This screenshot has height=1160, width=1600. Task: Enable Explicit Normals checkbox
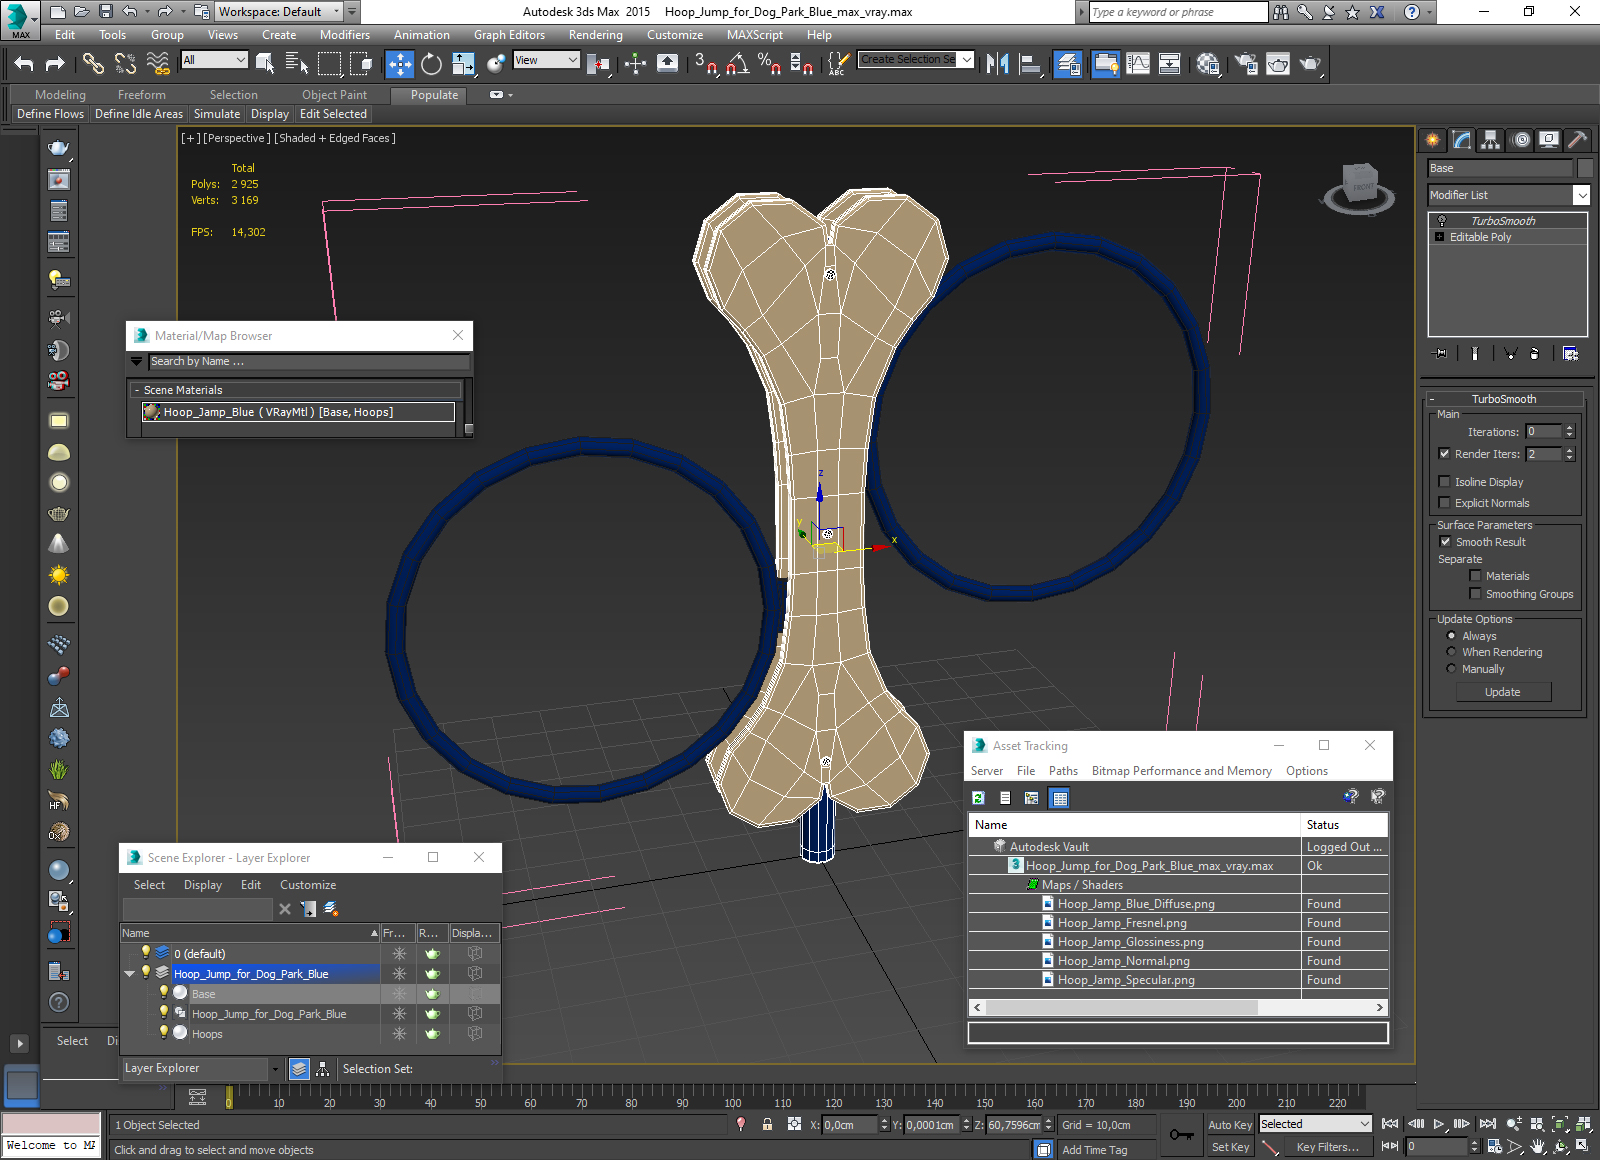coord(1444,503)
